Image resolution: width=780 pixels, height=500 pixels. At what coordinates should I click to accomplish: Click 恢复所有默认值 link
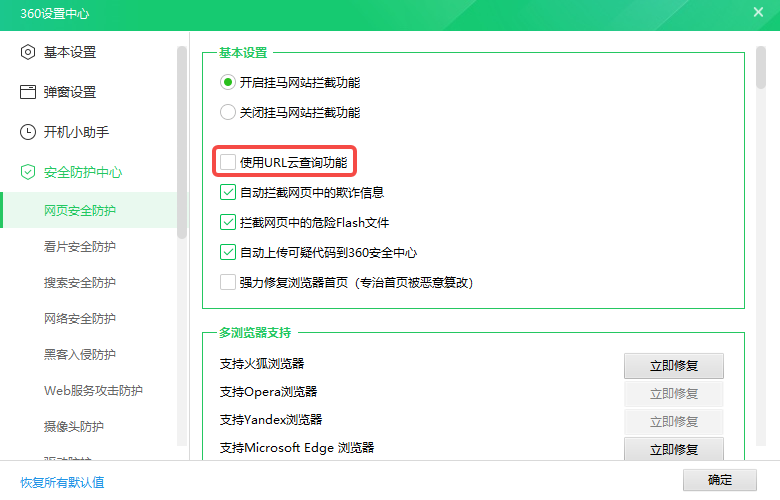62,482
